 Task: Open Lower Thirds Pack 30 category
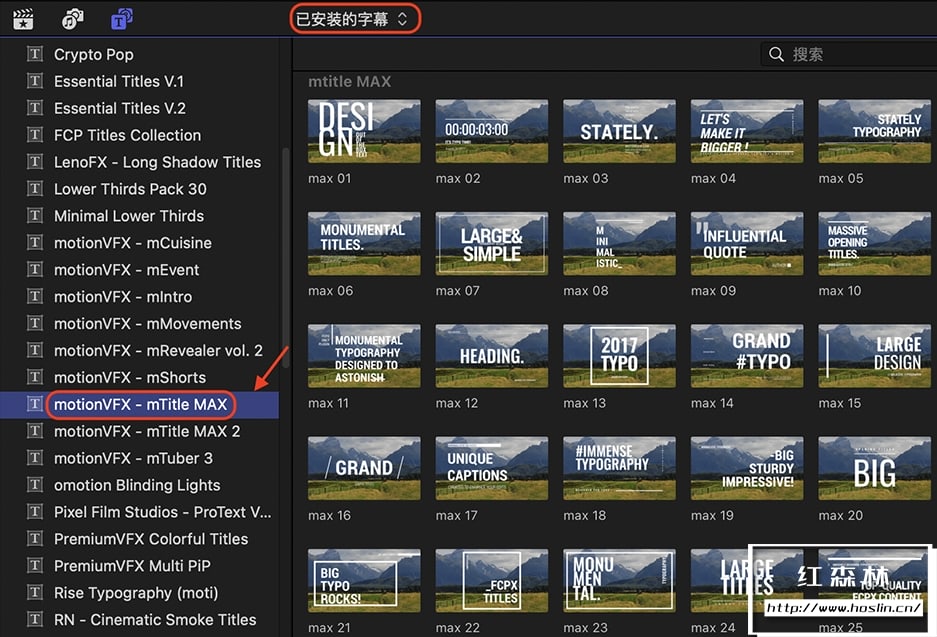(x=139, y=189)
